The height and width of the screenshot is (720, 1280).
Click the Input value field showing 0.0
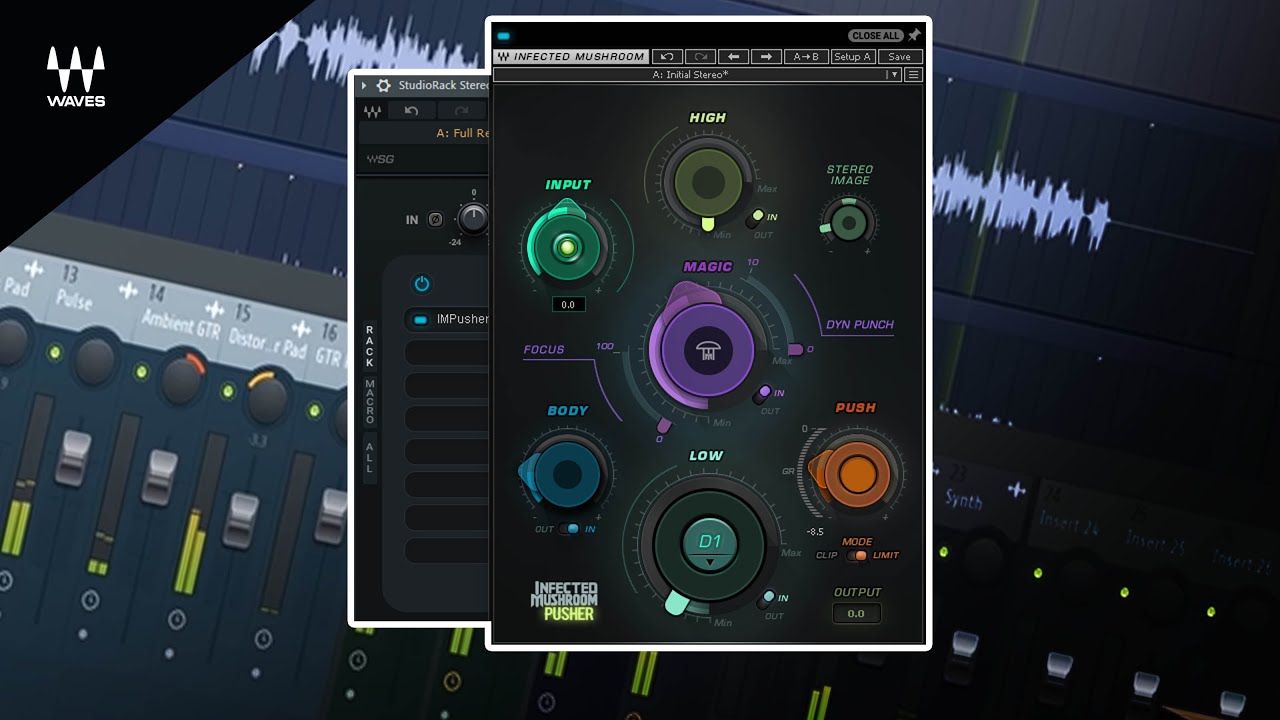pos(568,304)
